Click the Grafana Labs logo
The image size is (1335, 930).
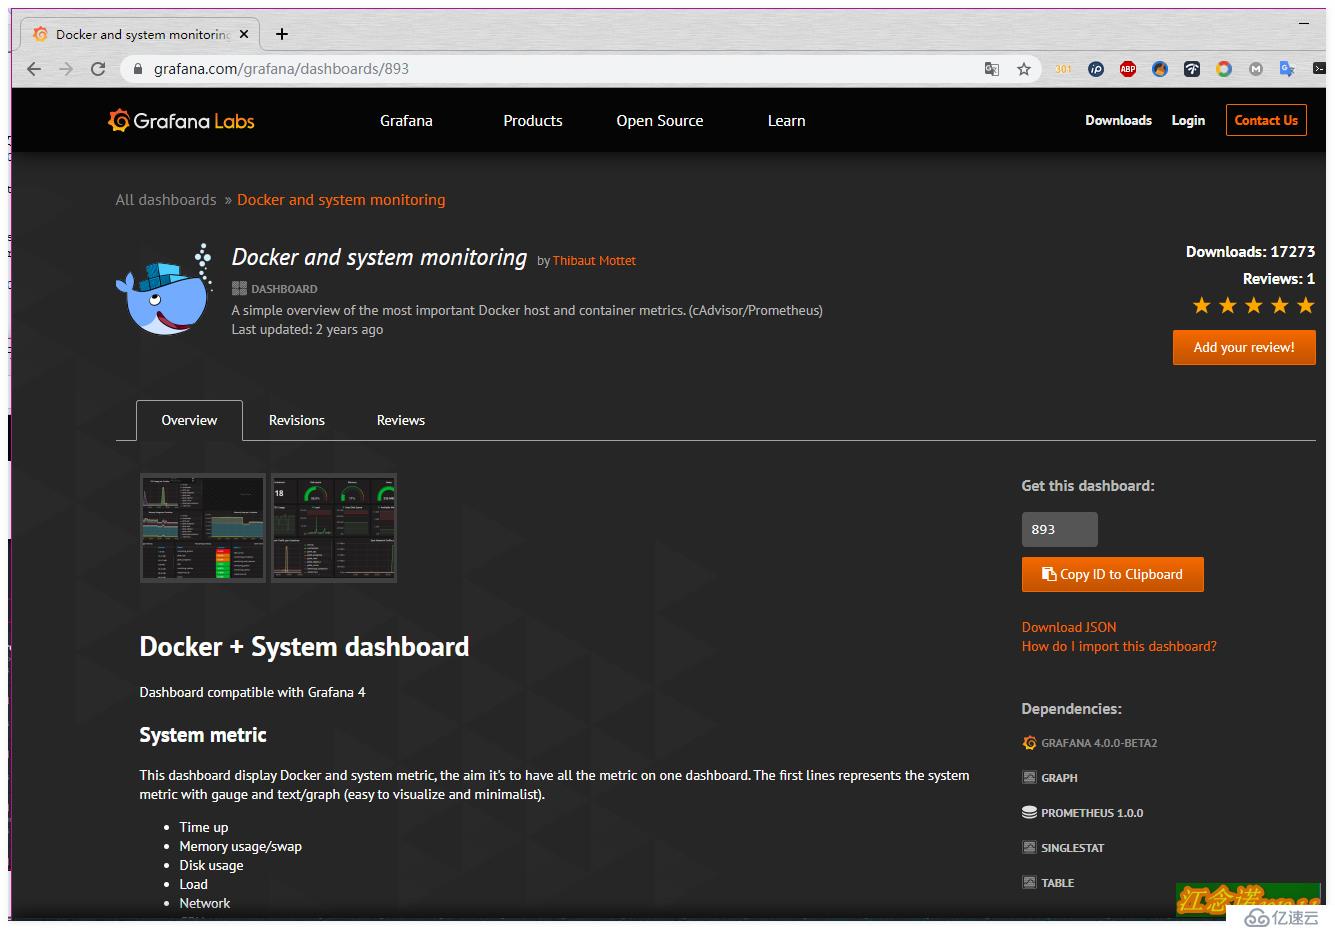click(x=181, y=121)
